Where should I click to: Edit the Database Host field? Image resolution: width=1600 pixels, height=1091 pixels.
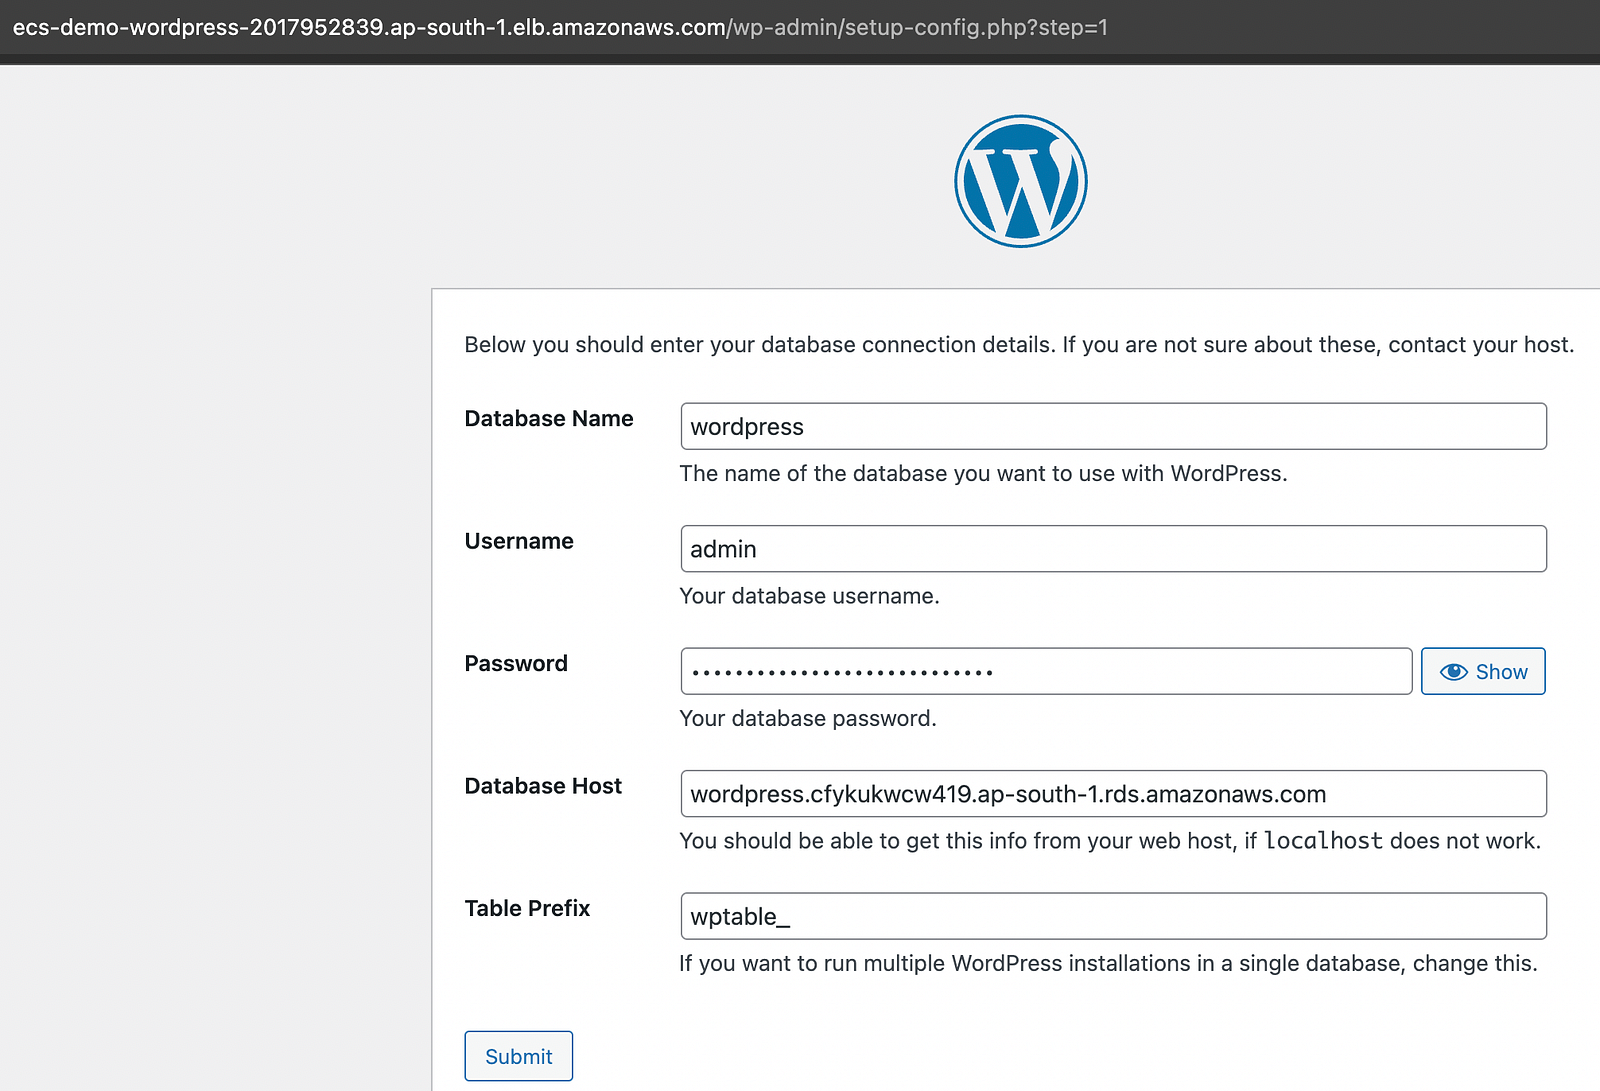[x=1113, y=794]
